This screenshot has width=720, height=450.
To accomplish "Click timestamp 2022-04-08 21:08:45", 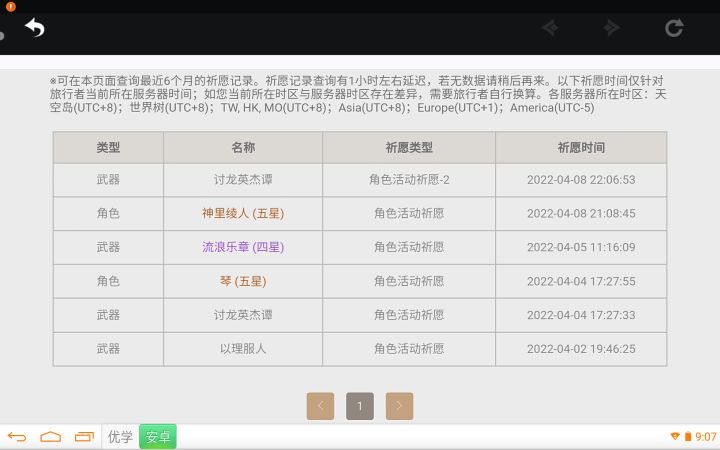I will pos(581,214).
